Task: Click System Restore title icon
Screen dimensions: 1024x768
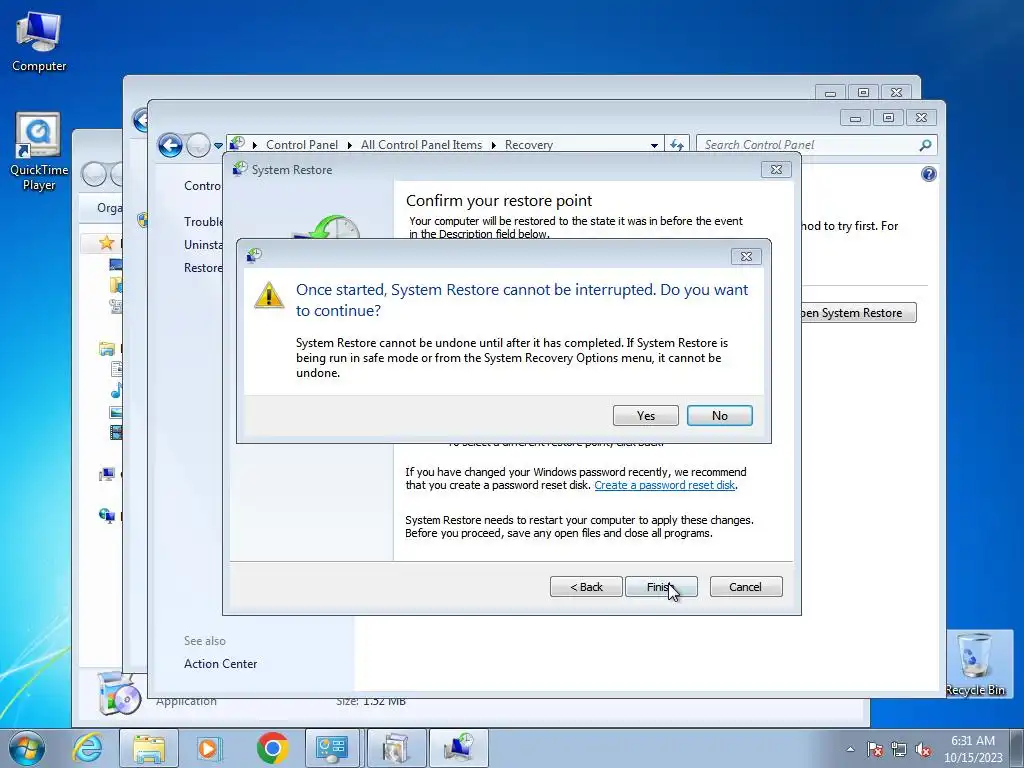Action: 240,169
